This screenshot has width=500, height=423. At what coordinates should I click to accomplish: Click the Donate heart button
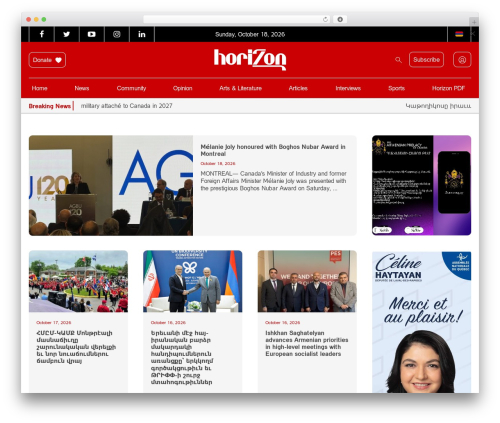(x=47, y=60)
